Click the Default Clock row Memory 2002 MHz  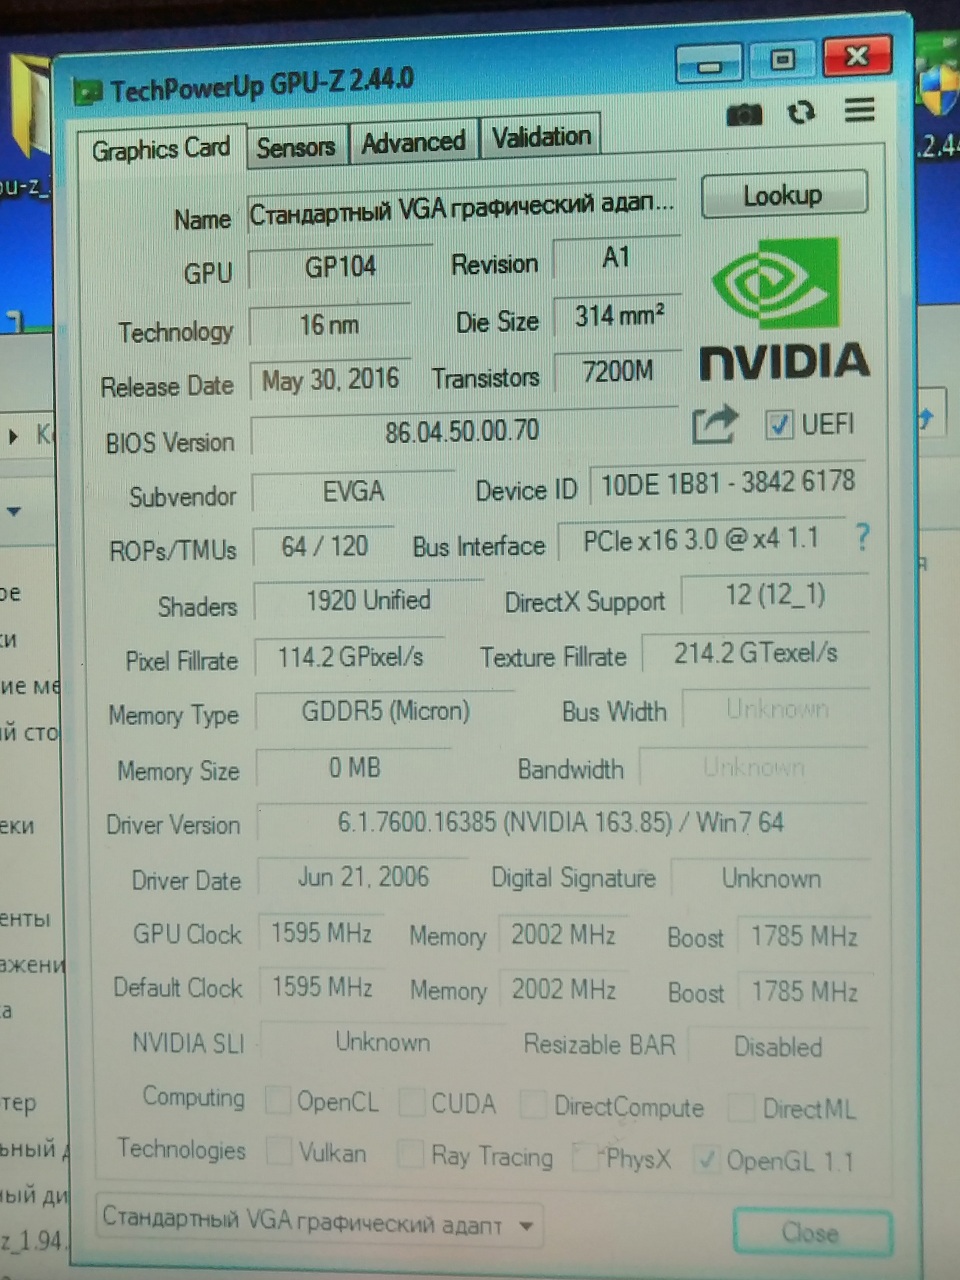[563, 990]
